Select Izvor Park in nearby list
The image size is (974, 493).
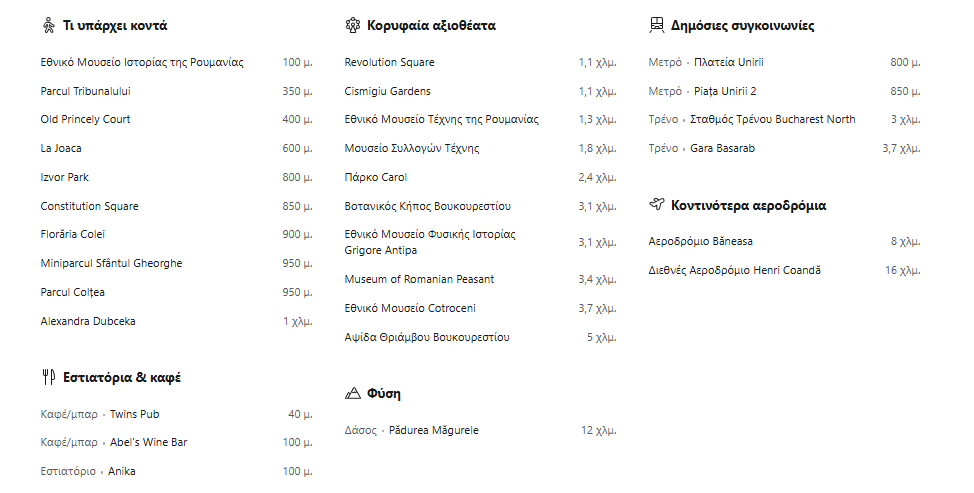(65, 177)
